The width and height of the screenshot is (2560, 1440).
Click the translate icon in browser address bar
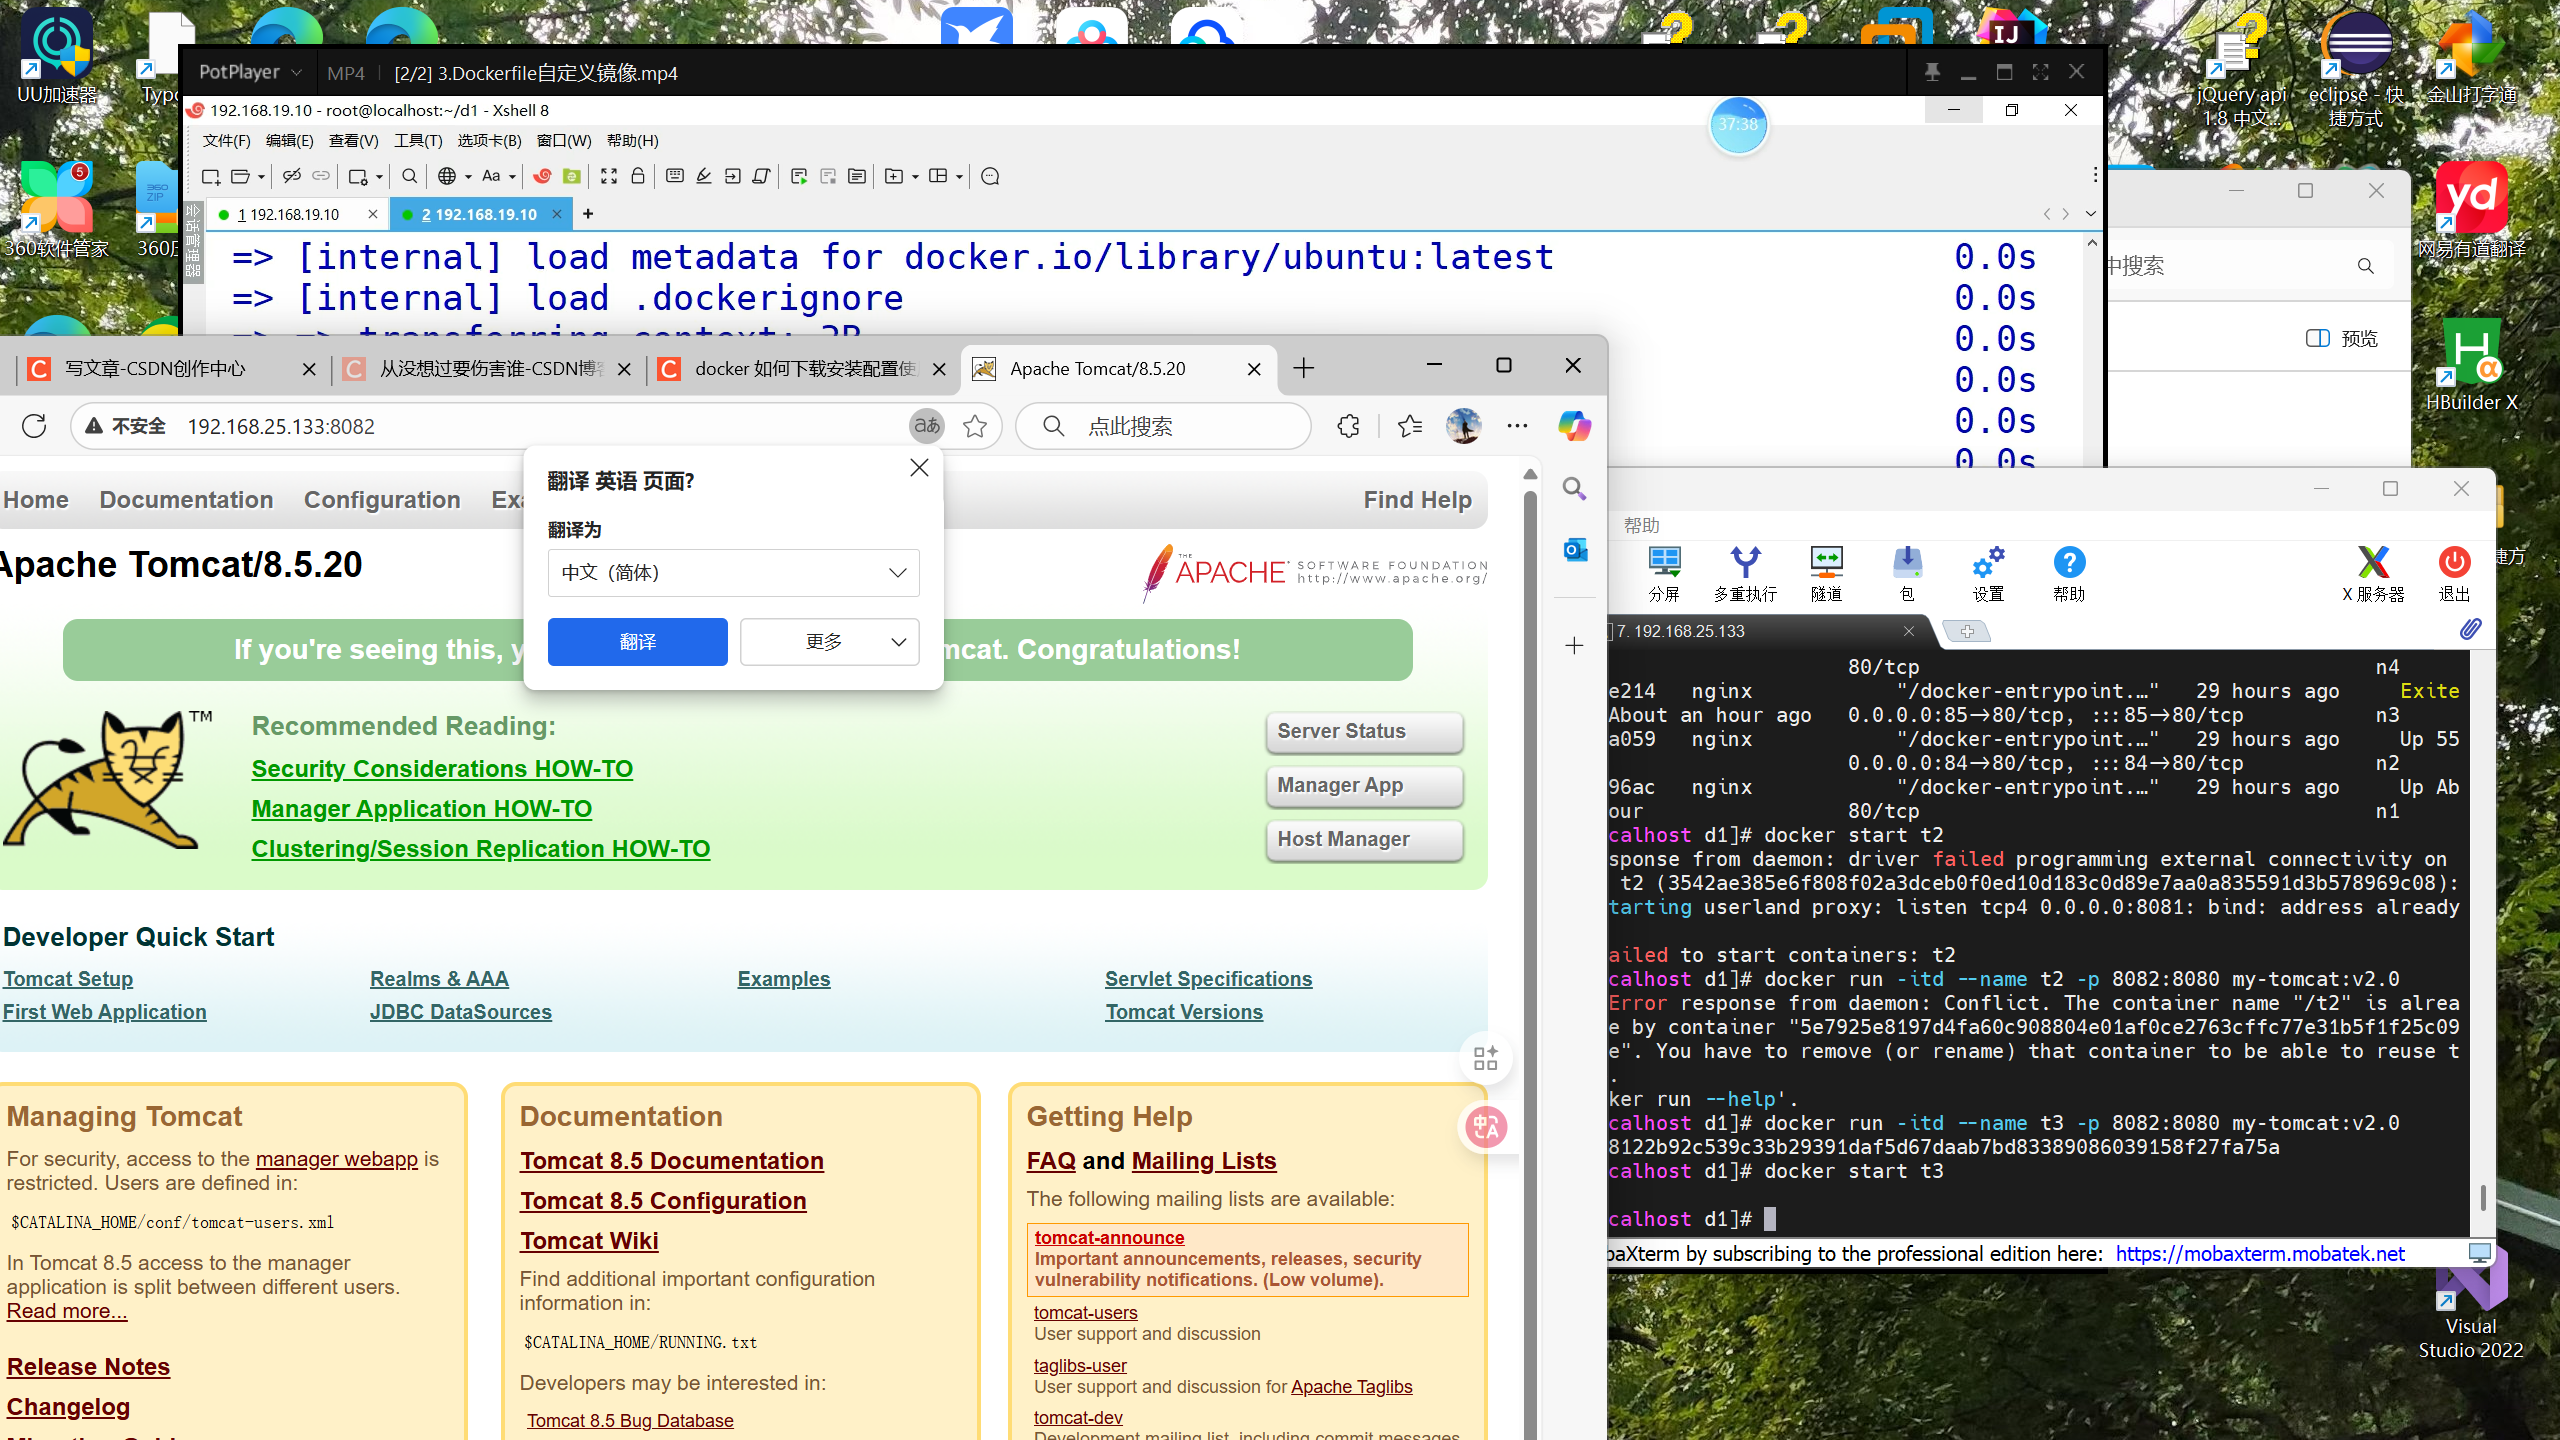(x=926, y=426)
